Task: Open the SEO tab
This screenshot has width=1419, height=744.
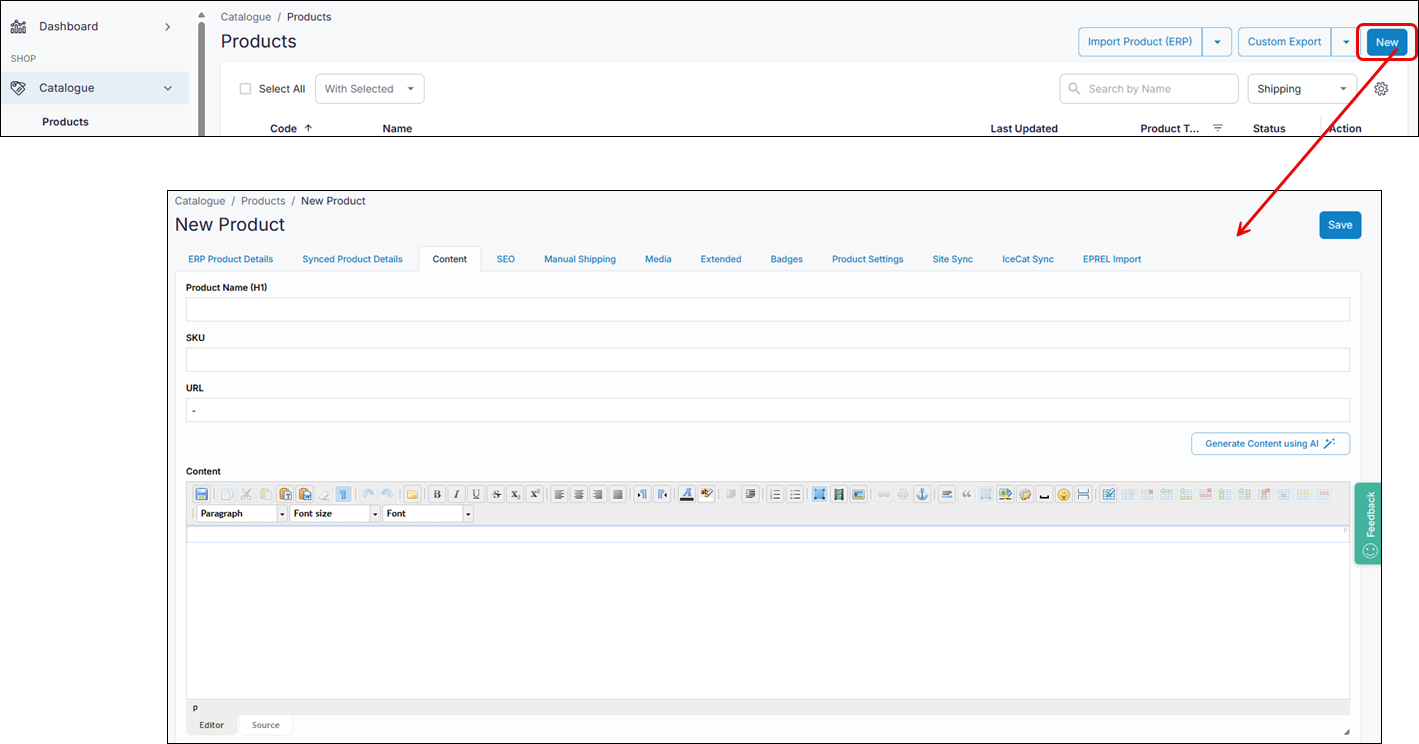Action: click(506, 259)
